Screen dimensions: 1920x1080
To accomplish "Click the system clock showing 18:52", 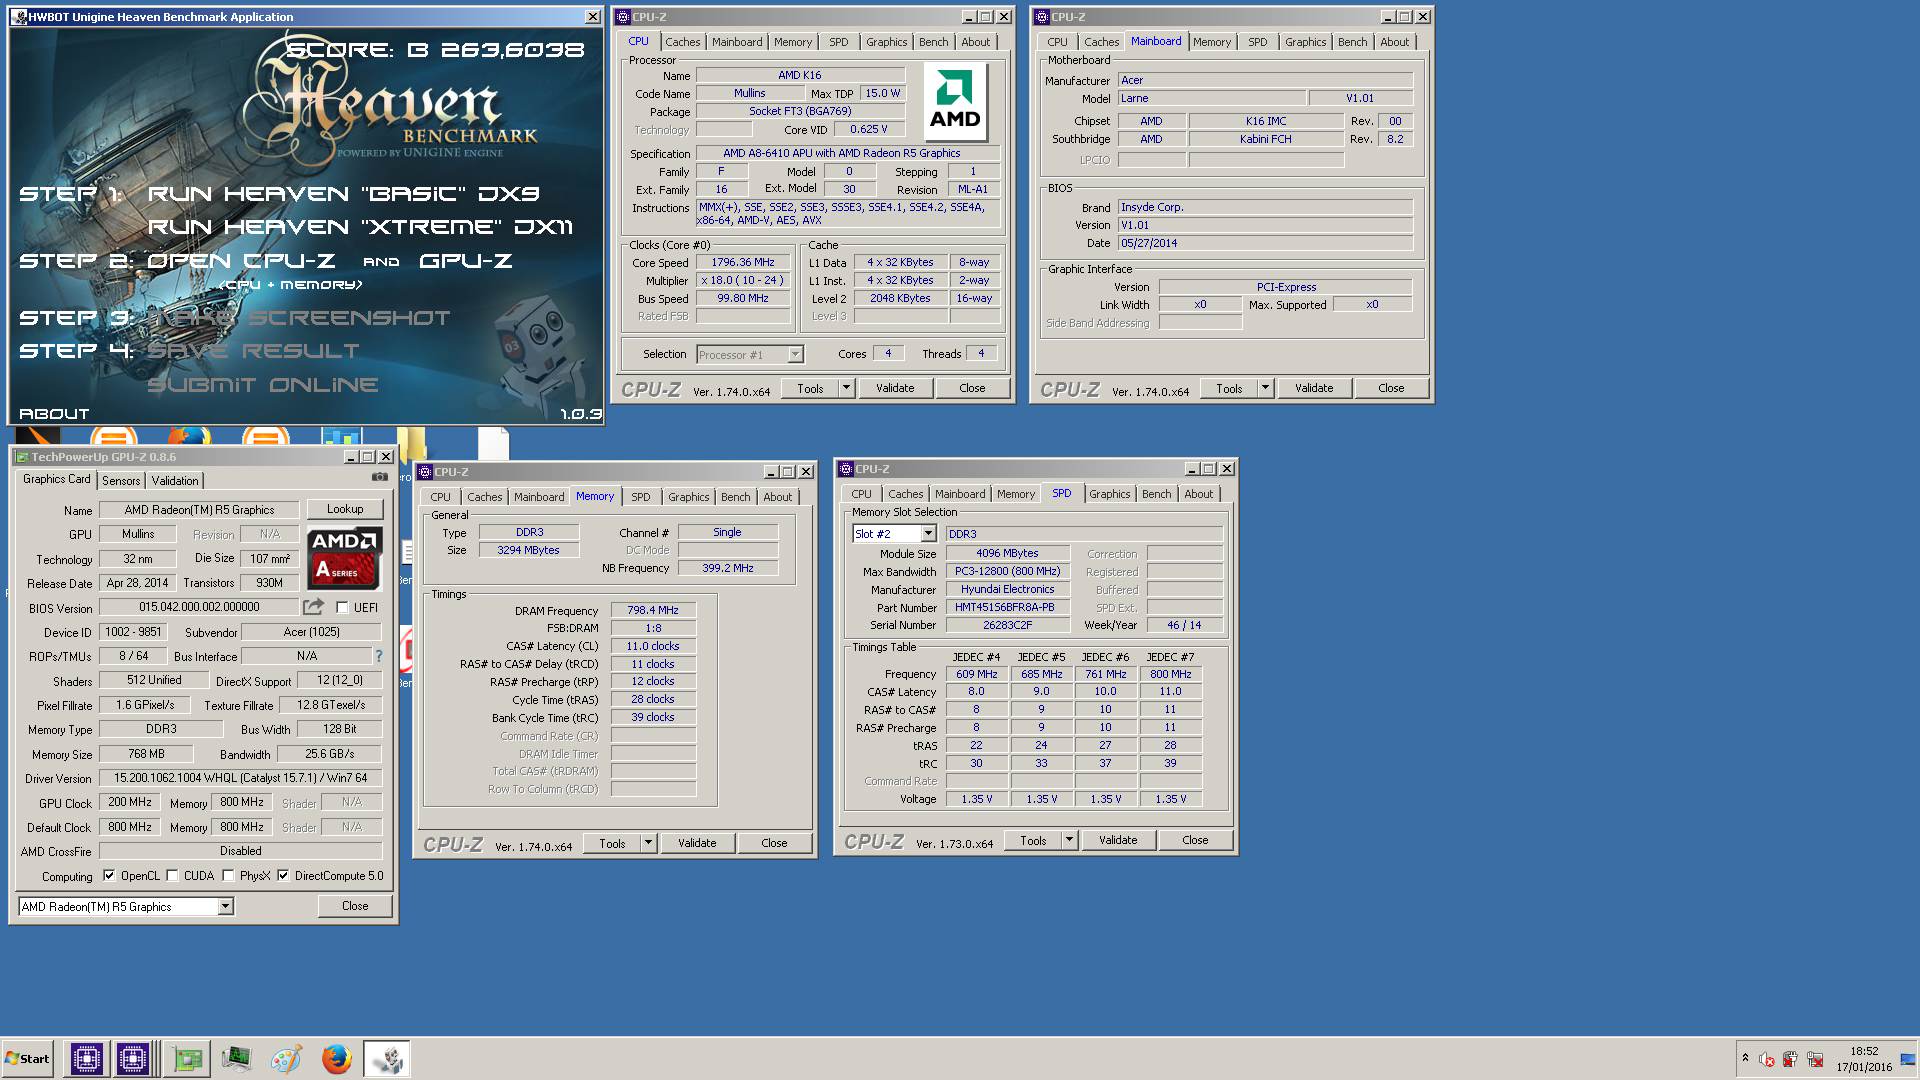I will (x=1864, y=1051).
